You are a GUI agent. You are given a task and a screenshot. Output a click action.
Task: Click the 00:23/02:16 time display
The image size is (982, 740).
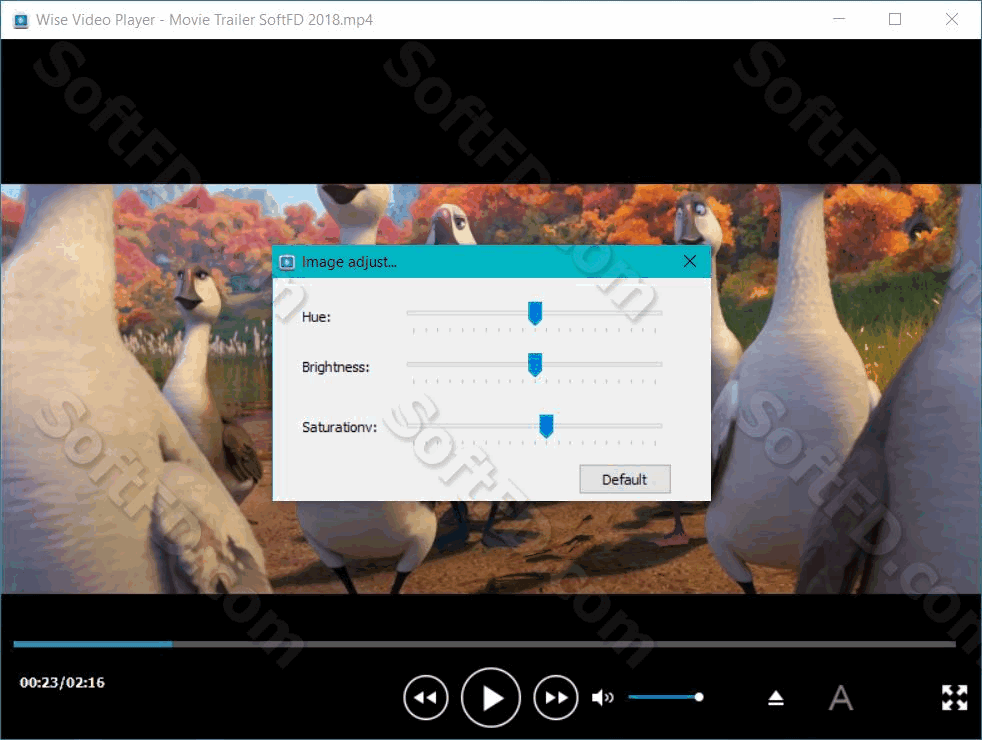(x=62, y=682)
